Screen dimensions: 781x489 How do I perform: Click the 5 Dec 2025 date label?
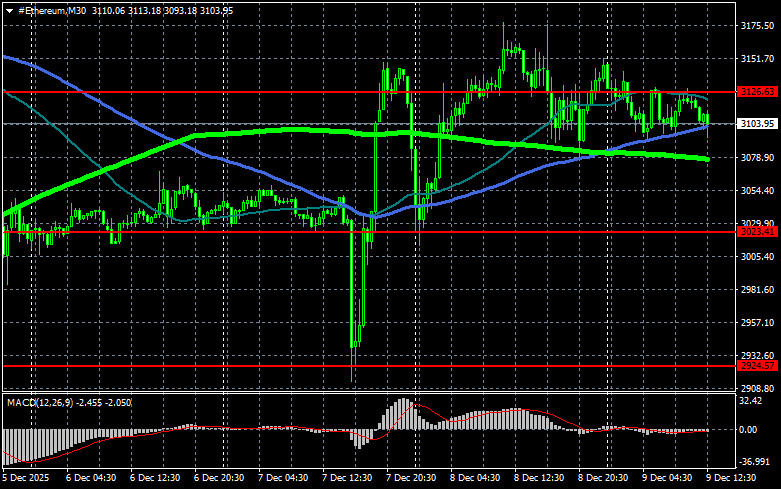tap(28, 478)
